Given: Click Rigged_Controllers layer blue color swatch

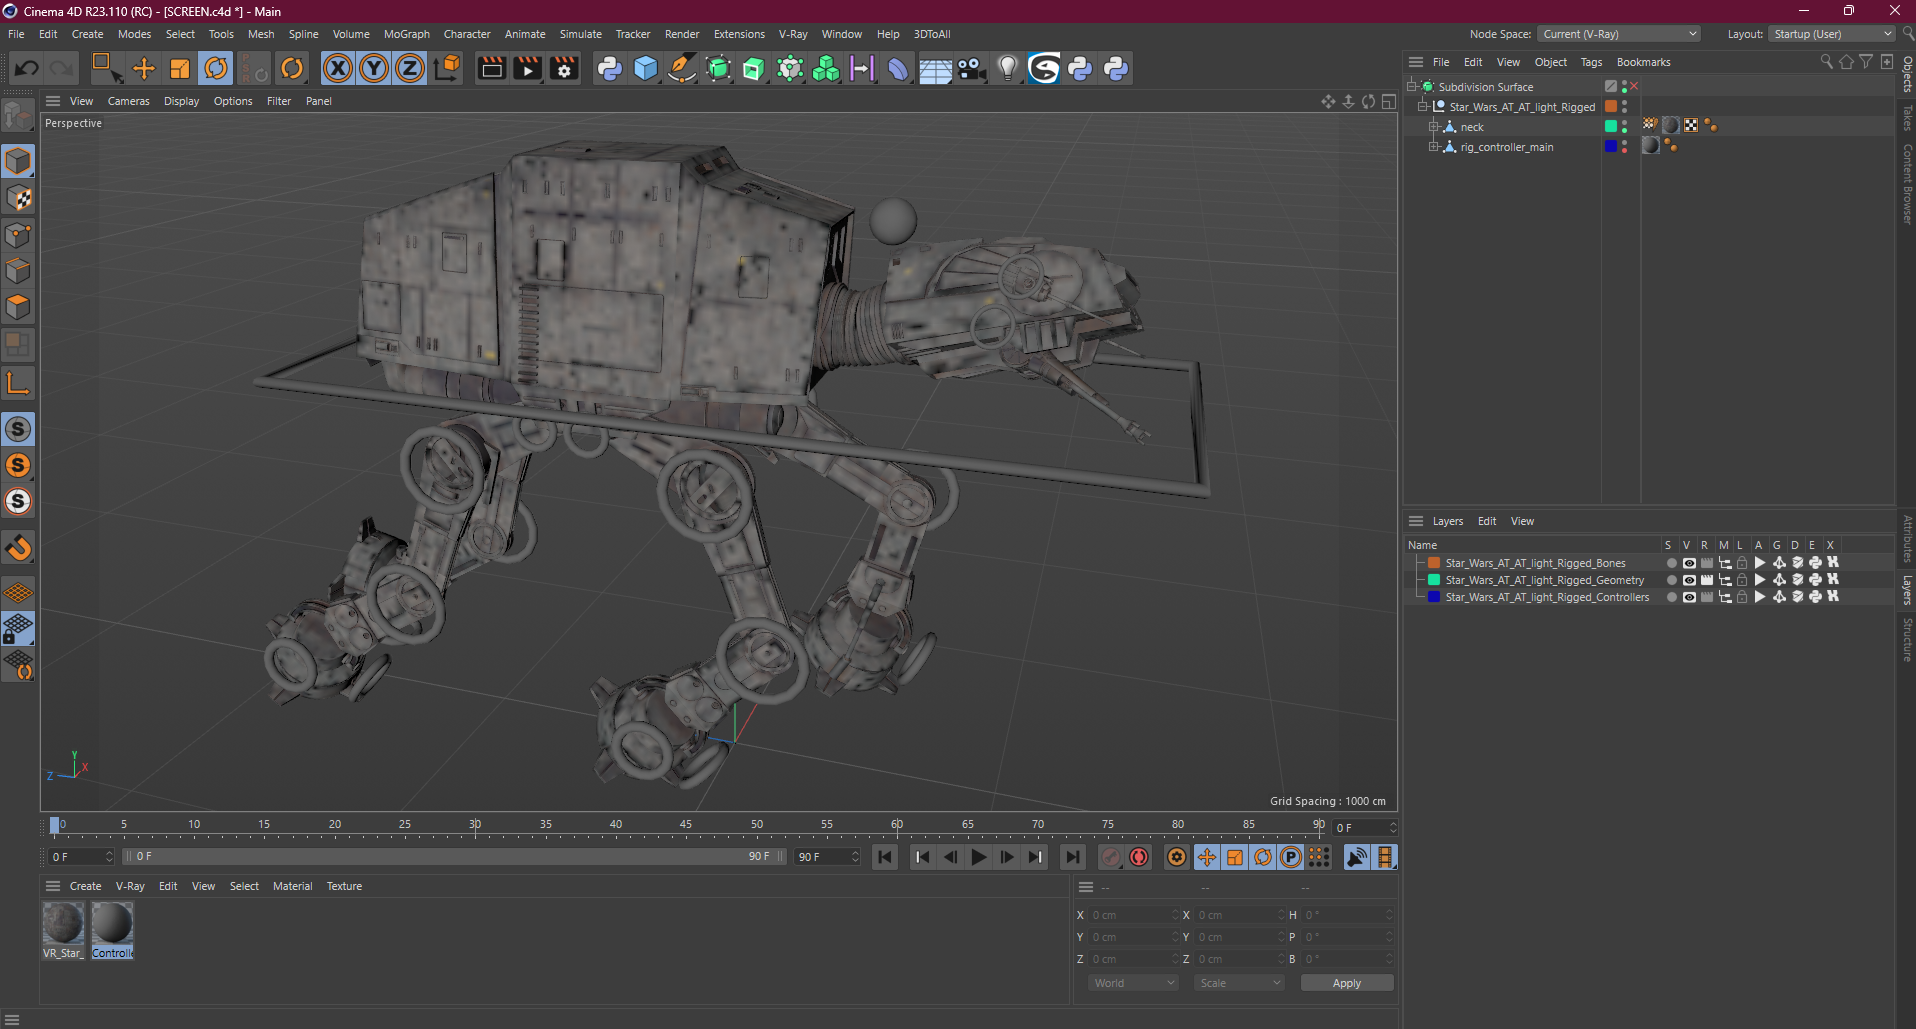Looking at the screenshot, I should click(1433, 597).
